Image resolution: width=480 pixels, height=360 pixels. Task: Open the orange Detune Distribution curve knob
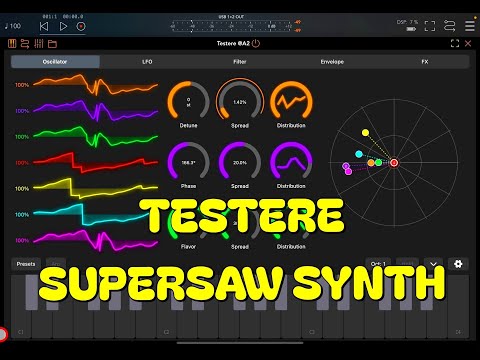[291, 101]
